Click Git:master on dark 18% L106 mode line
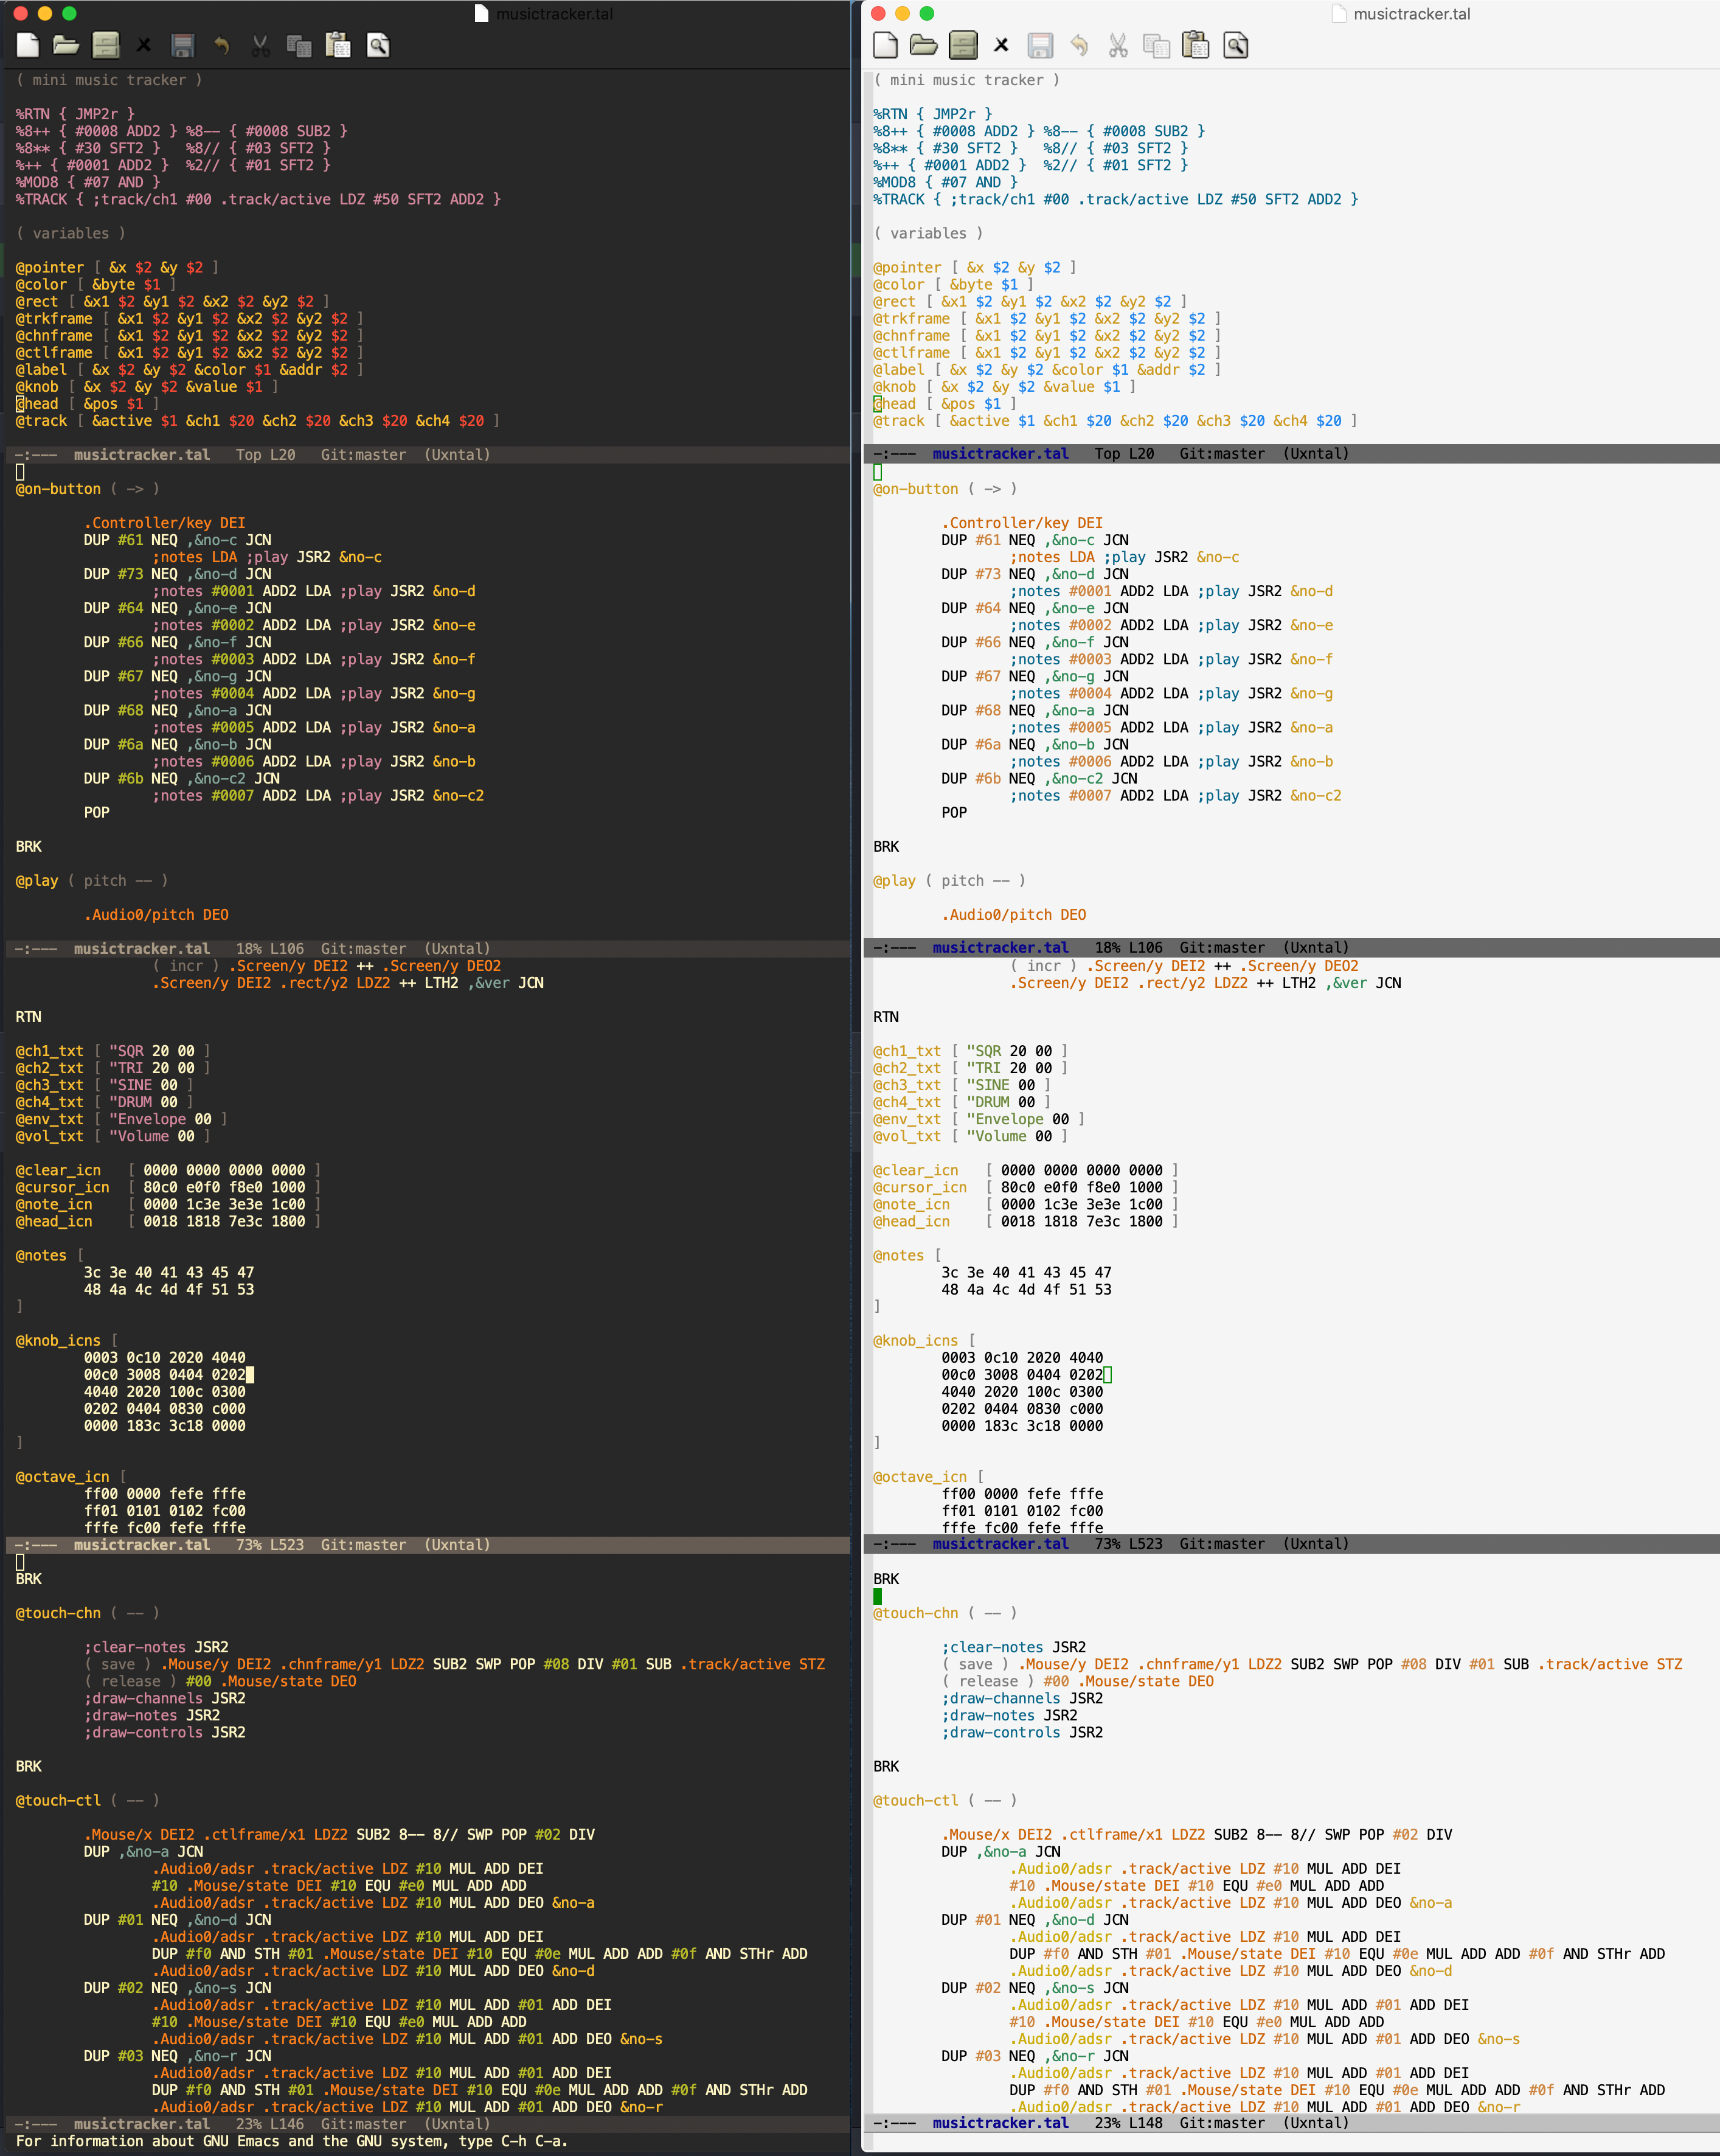 (363, 949)
